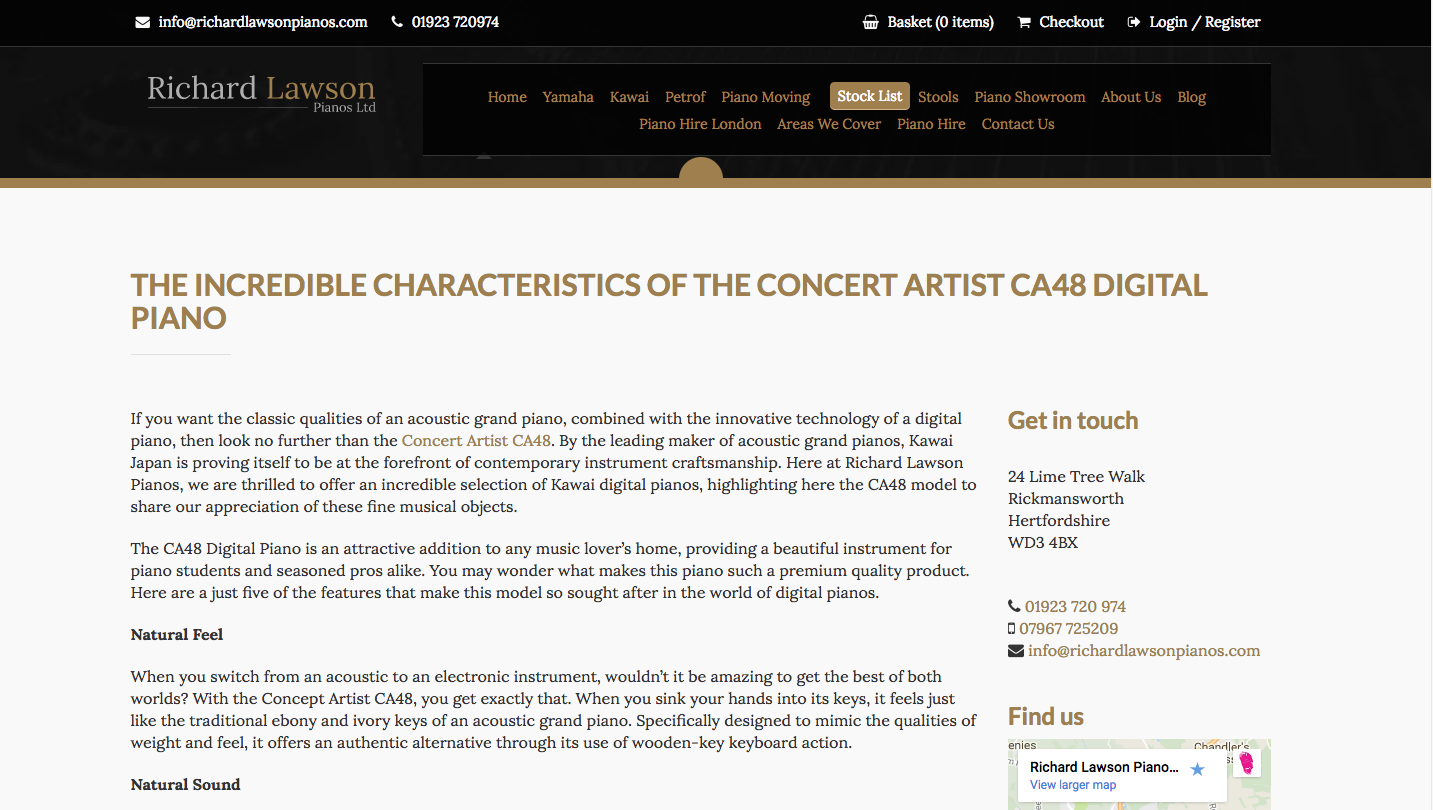1433x810 pixels.
Task: Click the blue star on map card
Action: (1197, 769)
